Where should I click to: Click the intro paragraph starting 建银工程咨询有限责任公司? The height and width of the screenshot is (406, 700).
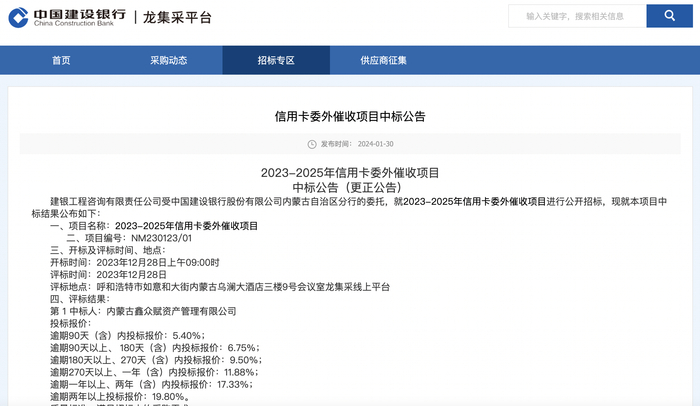[x=349, y=208]
